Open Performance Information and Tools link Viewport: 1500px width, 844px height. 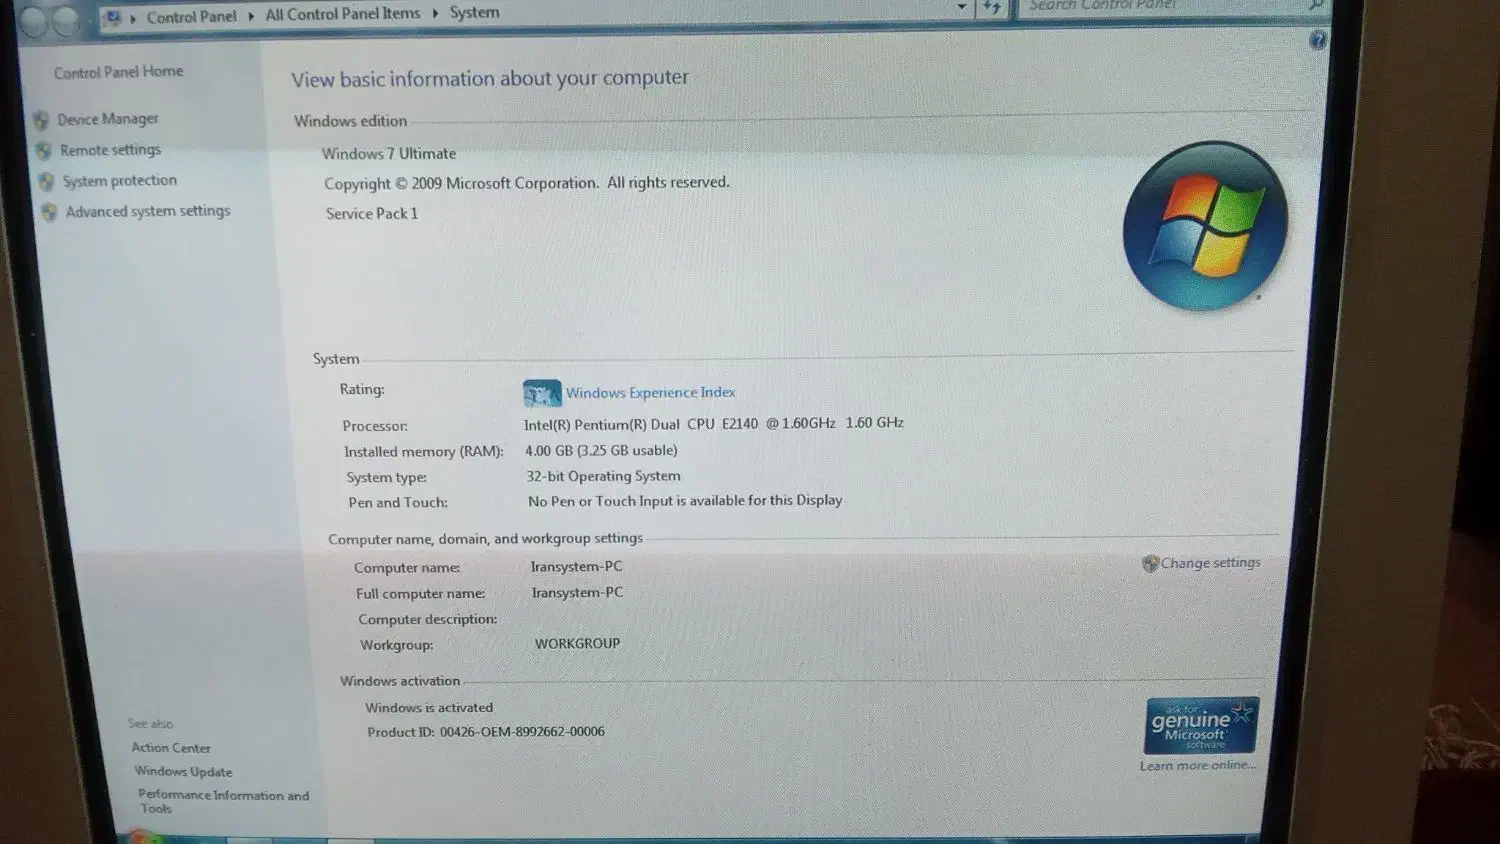223,802
